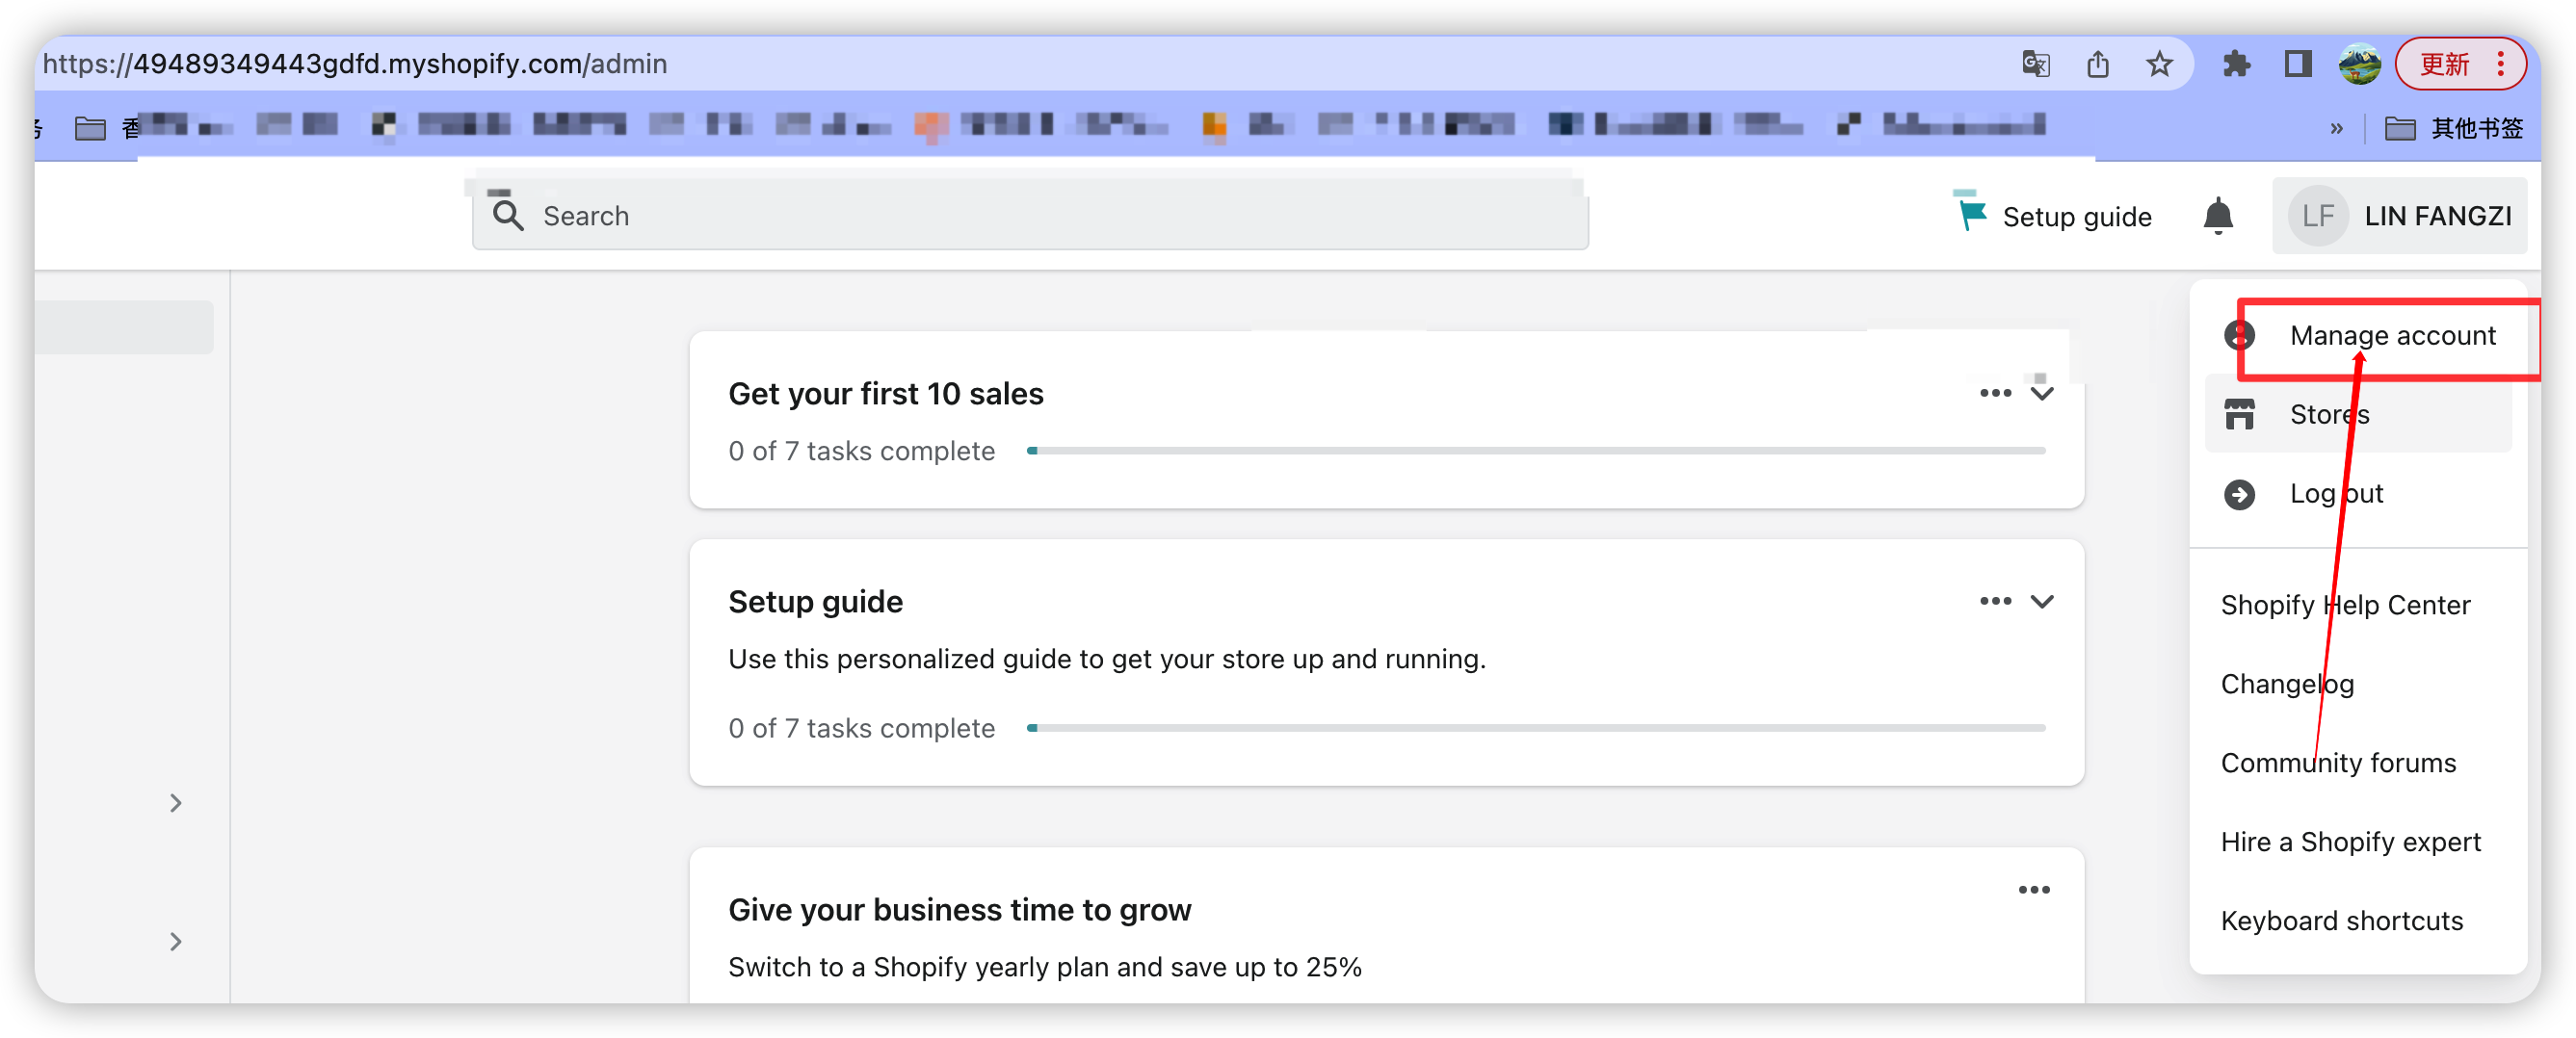
Task: Expand the sidebar section arrow
Action: (x=176, y=802)
